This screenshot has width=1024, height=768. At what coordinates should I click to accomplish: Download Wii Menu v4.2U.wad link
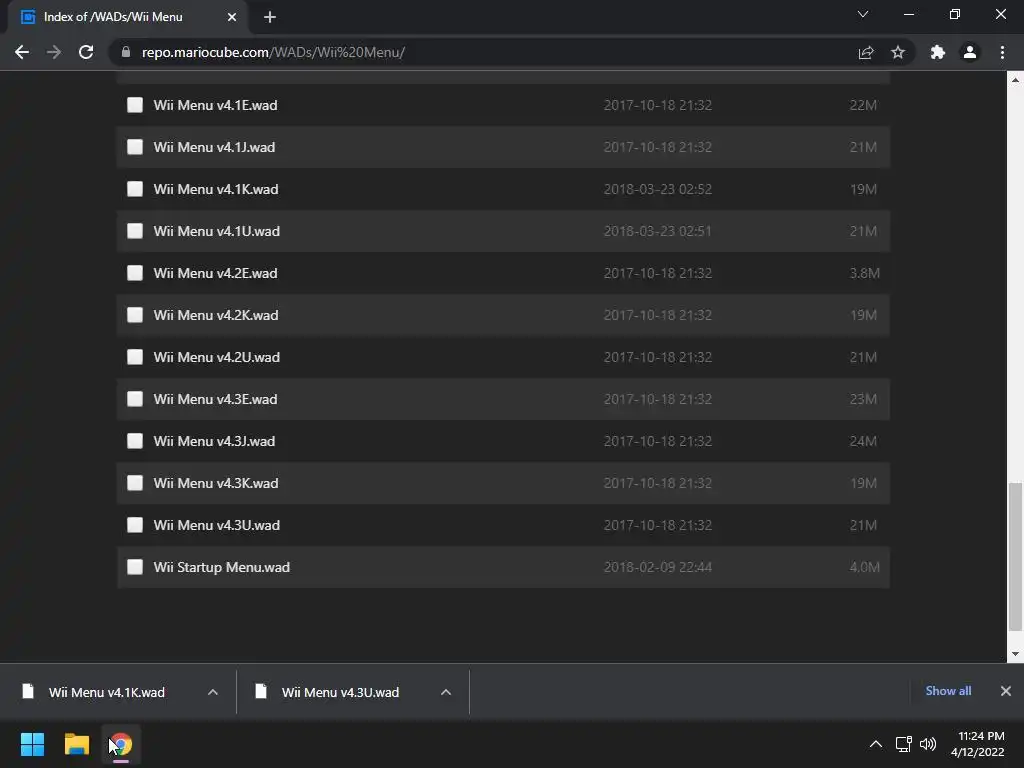(x=217, y=357)
